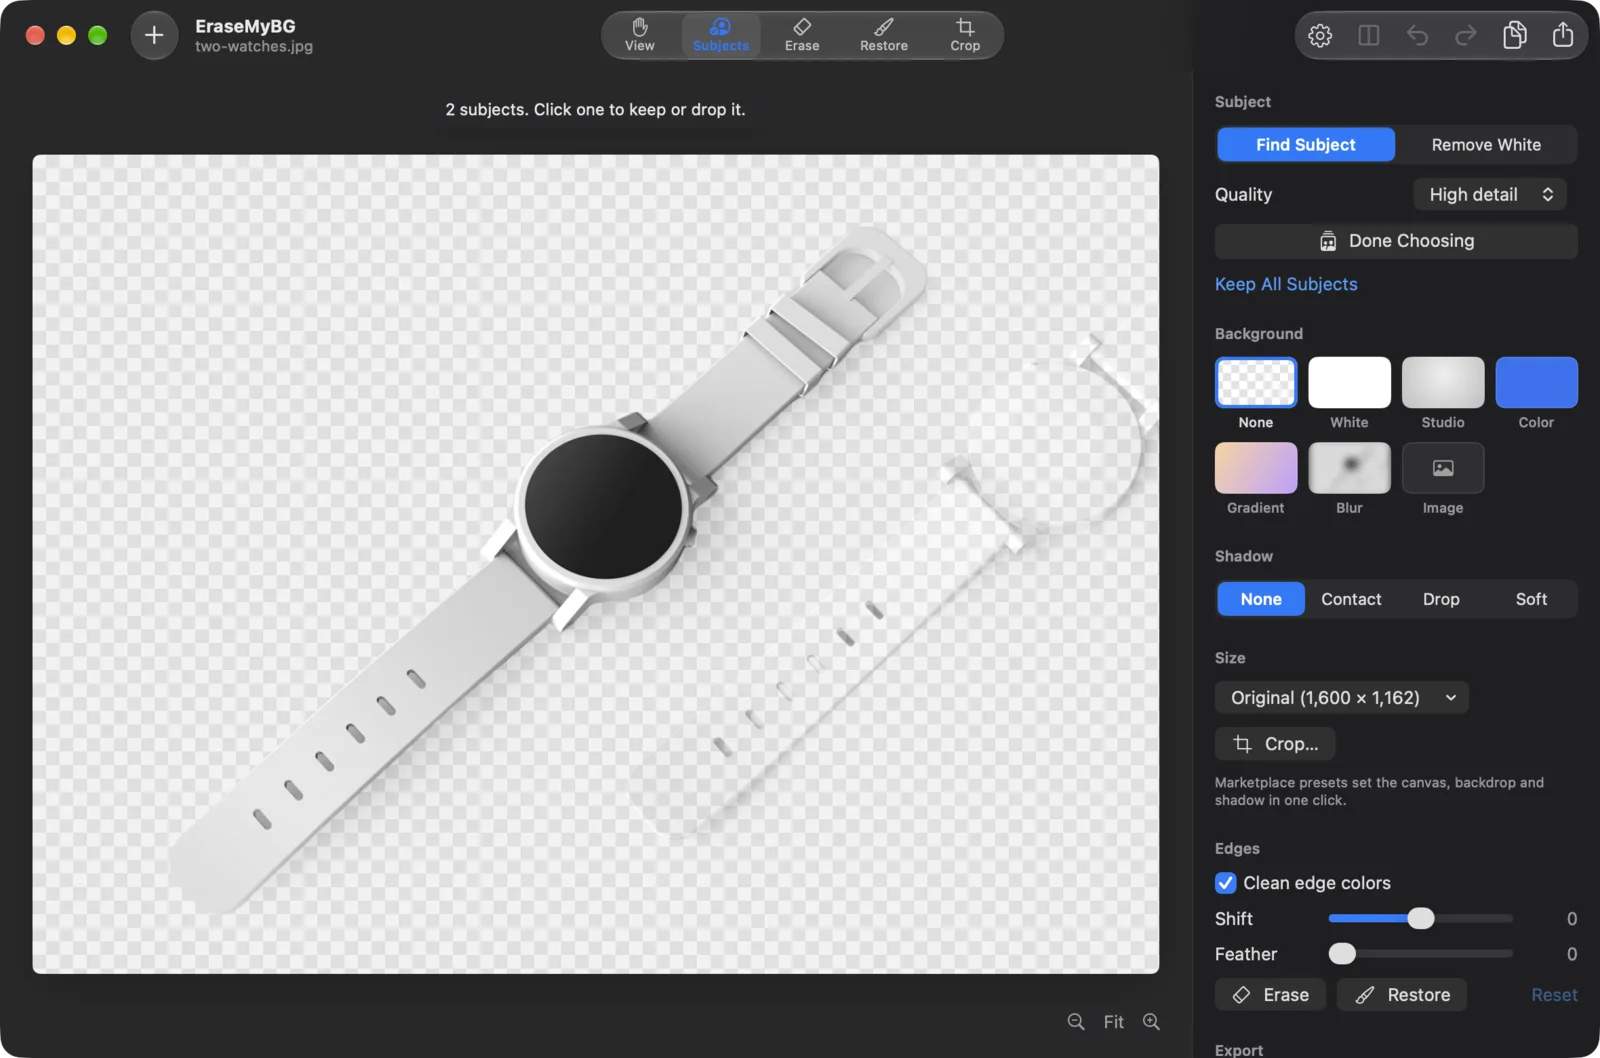Viewport: 1600px width, 1058px height.
Task: Set shadow to Drop
Action: coord(1441,599)
